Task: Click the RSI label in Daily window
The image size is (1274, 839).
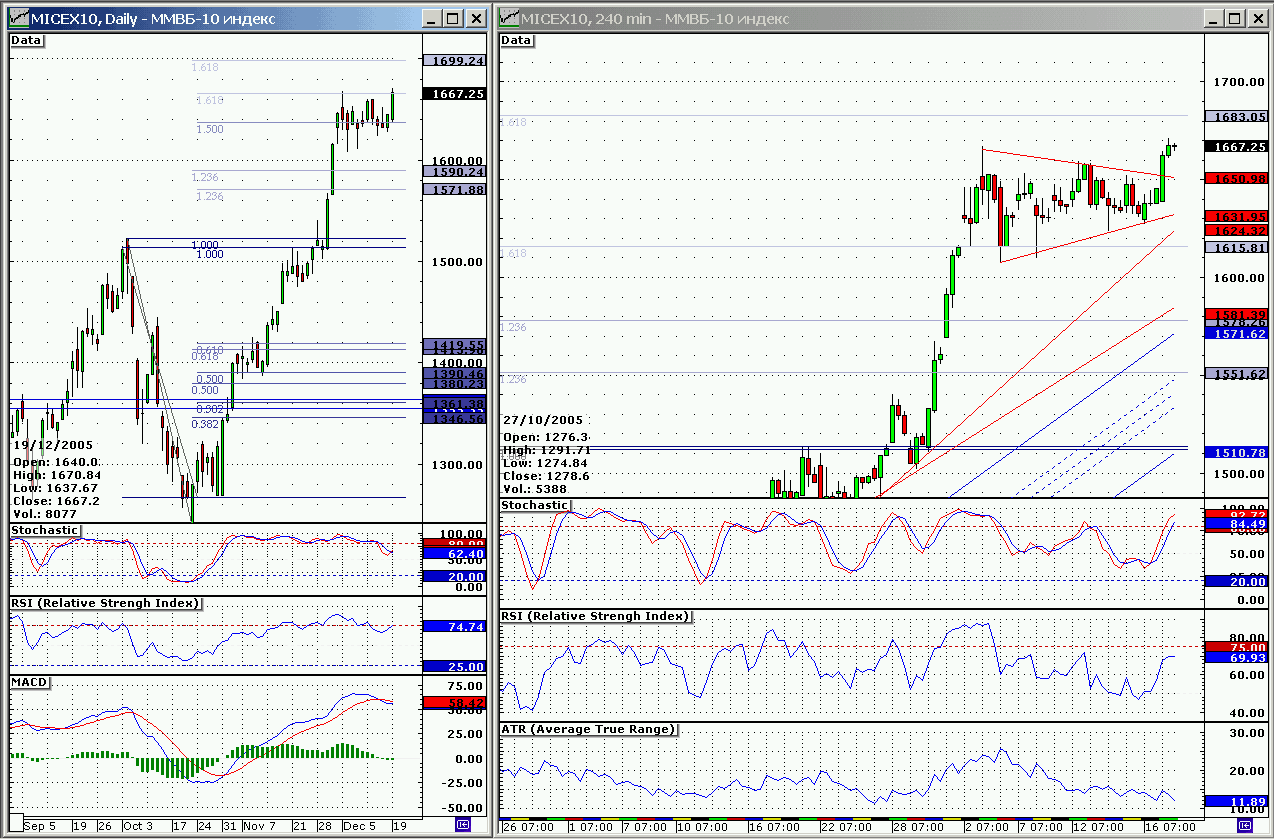Action: [x=105, y=603]
